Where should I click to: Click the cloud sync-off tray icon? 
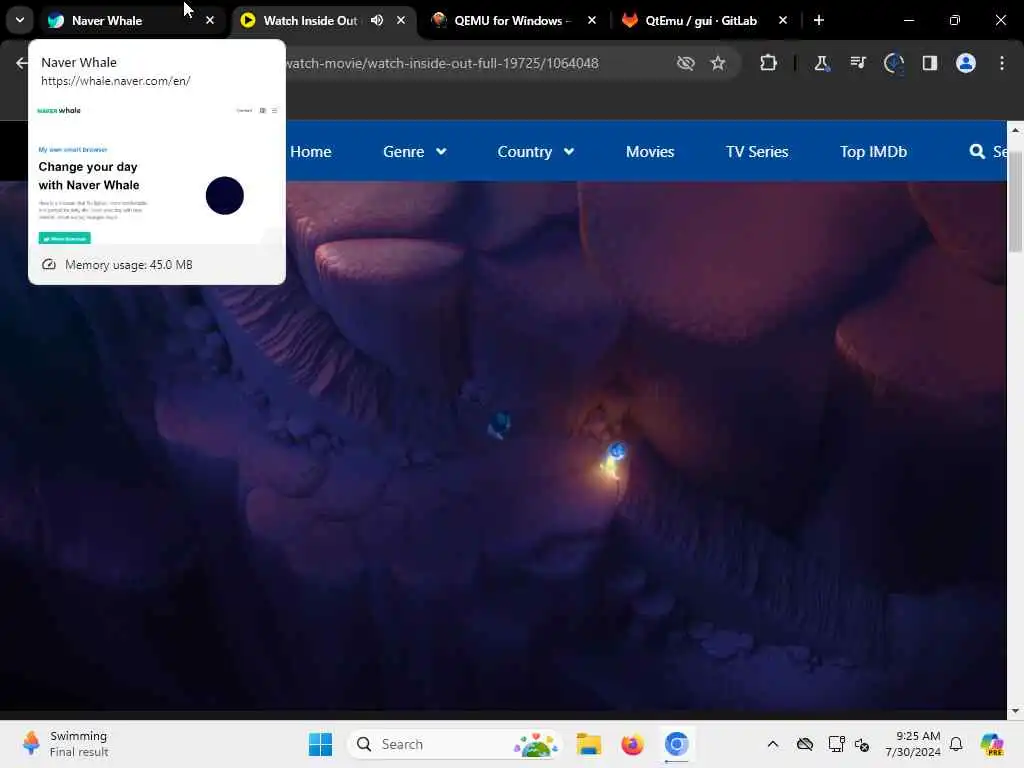(x=805, y=744)
